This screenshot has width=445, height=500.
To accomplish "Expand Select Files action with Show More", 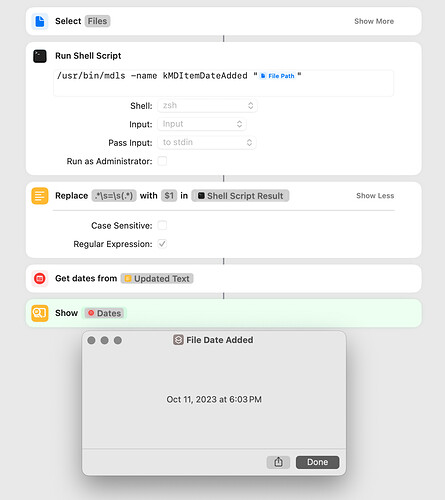I will point(374,21).
